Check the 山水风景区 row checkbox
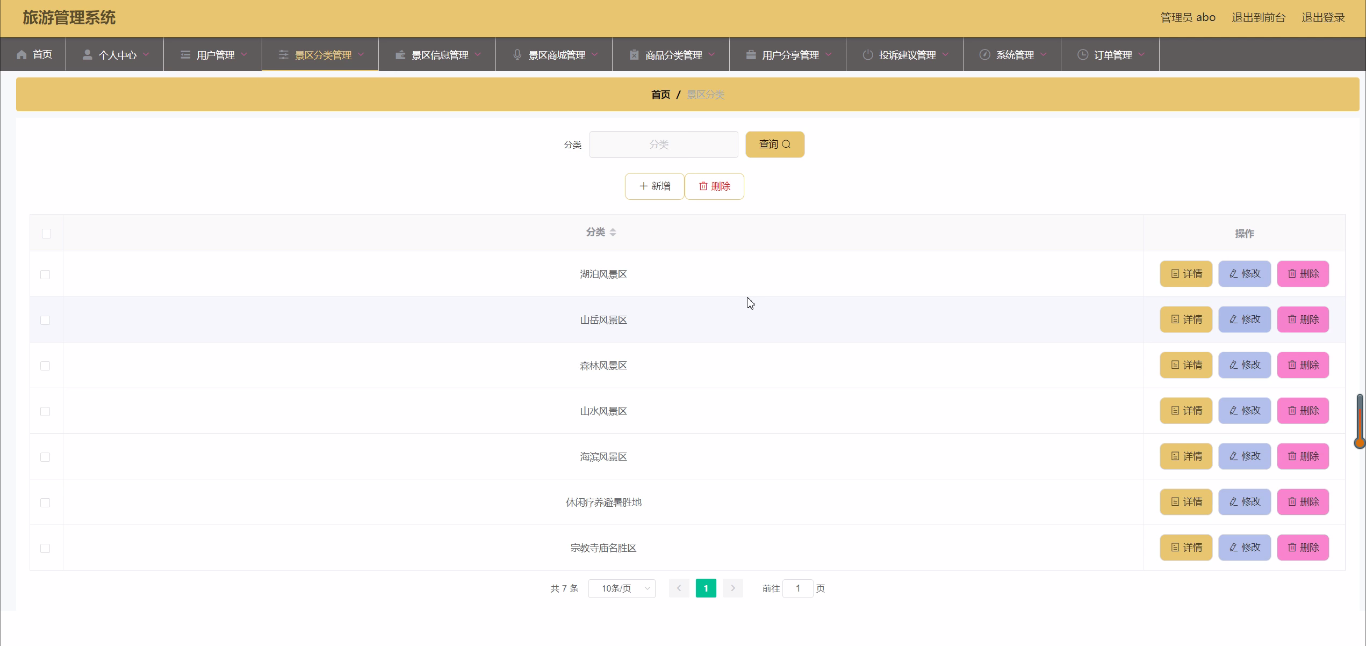The height and width of the screenshot is (646, 1366). coord(45,411)
